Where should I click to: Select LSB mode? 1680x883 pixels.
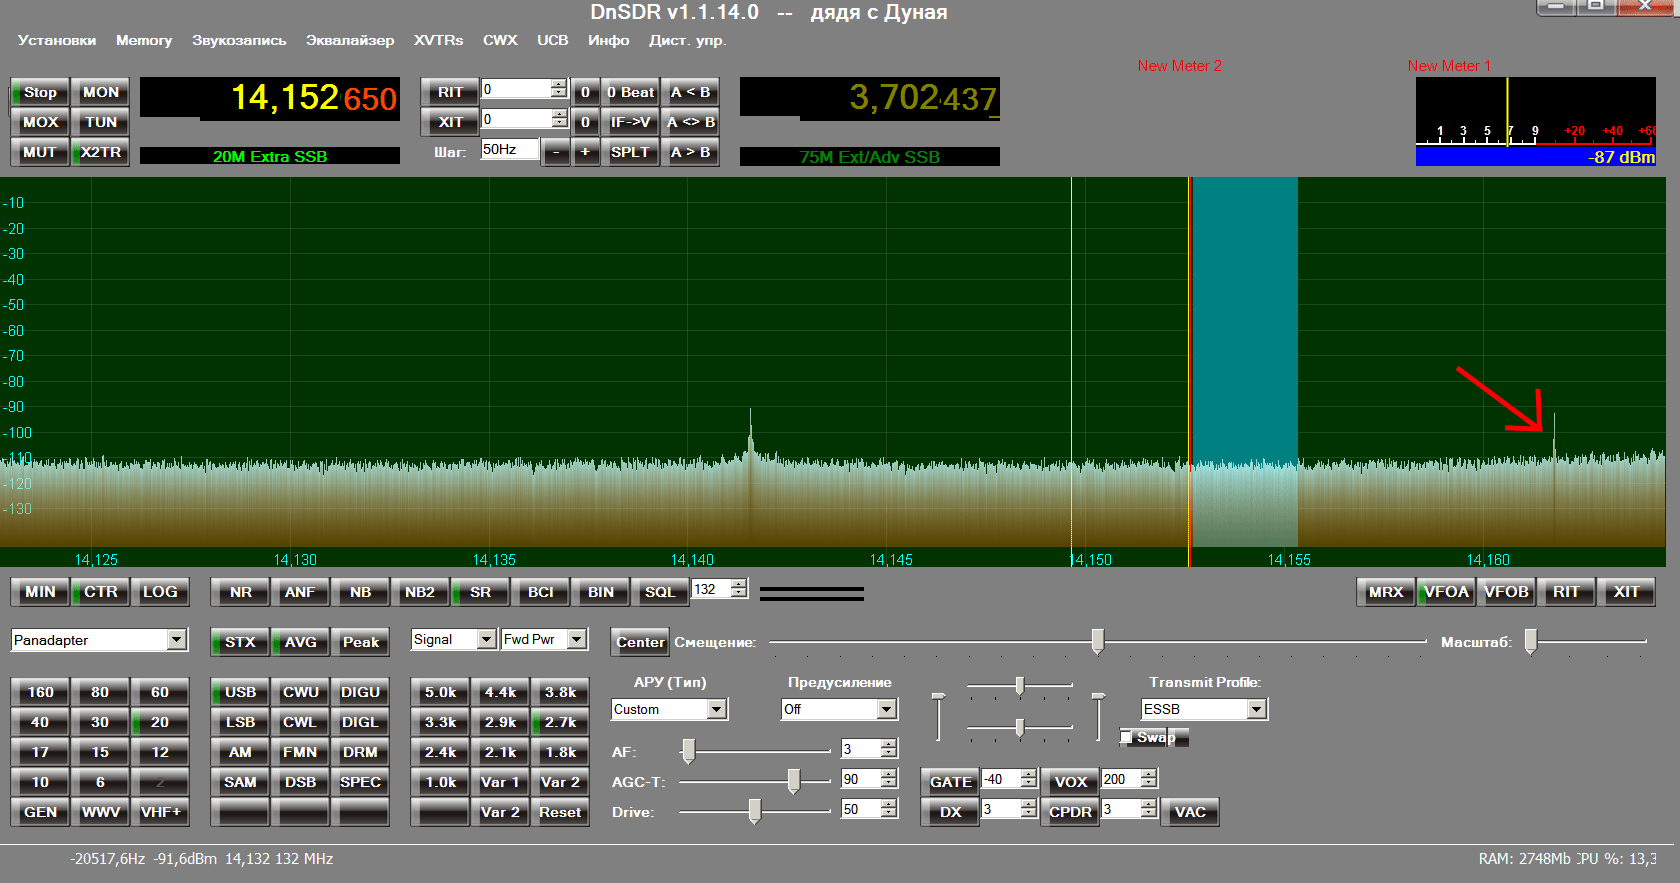pyautogui.click(x=240, y=722)
